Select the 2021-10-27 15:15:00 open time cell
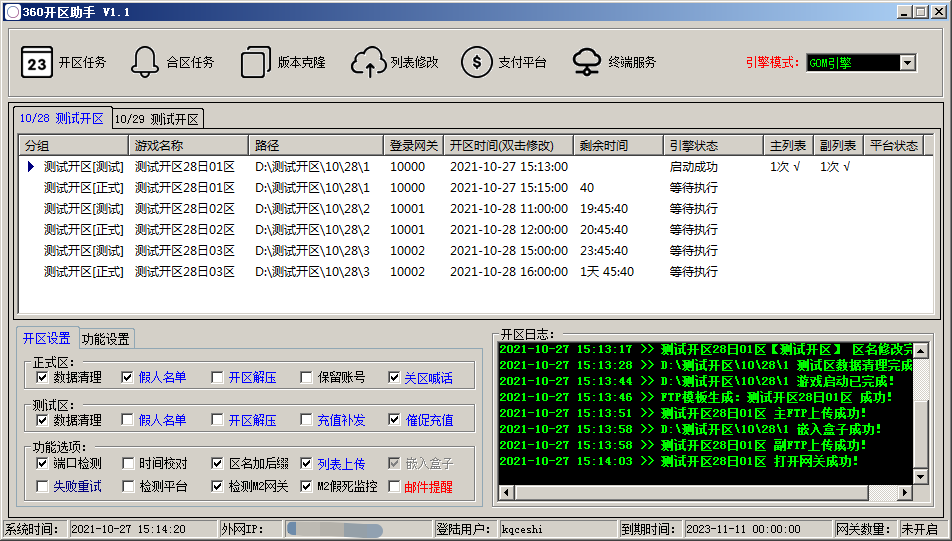This screenshot has height=541, width=952. click(509, 188)
